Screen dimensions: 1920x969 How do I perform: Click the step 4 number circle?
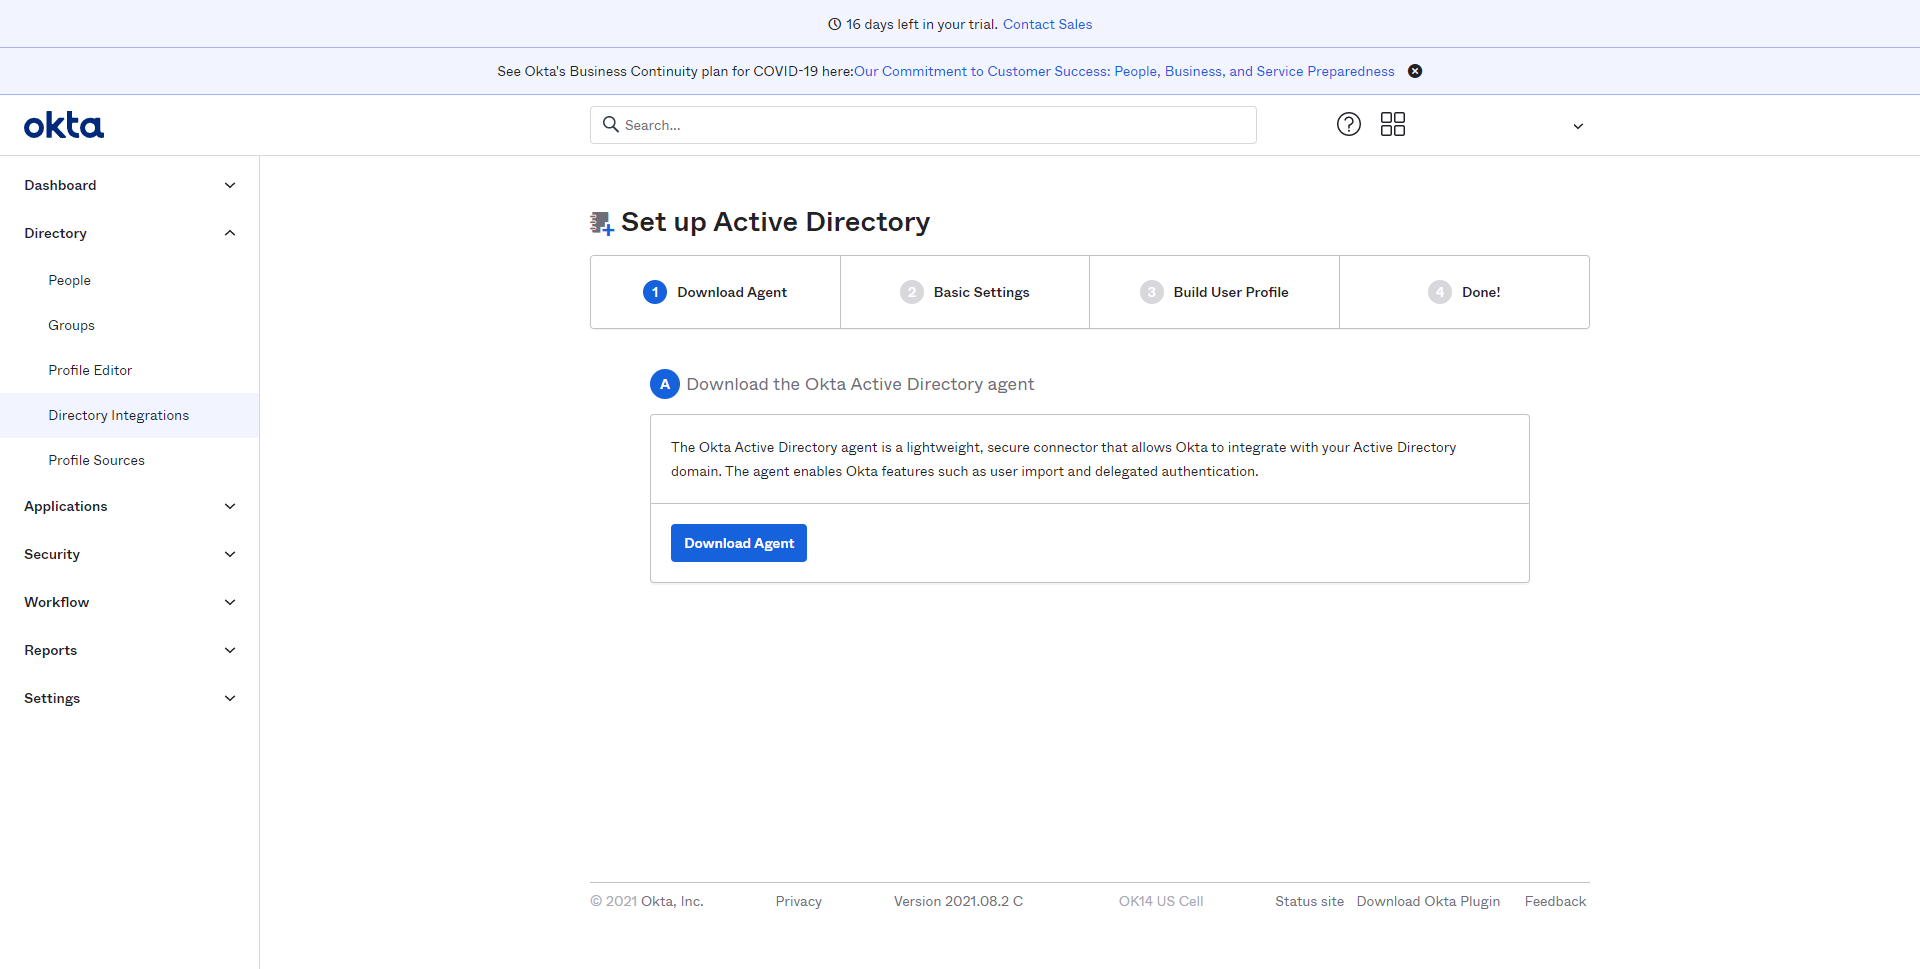(1440, 292)
